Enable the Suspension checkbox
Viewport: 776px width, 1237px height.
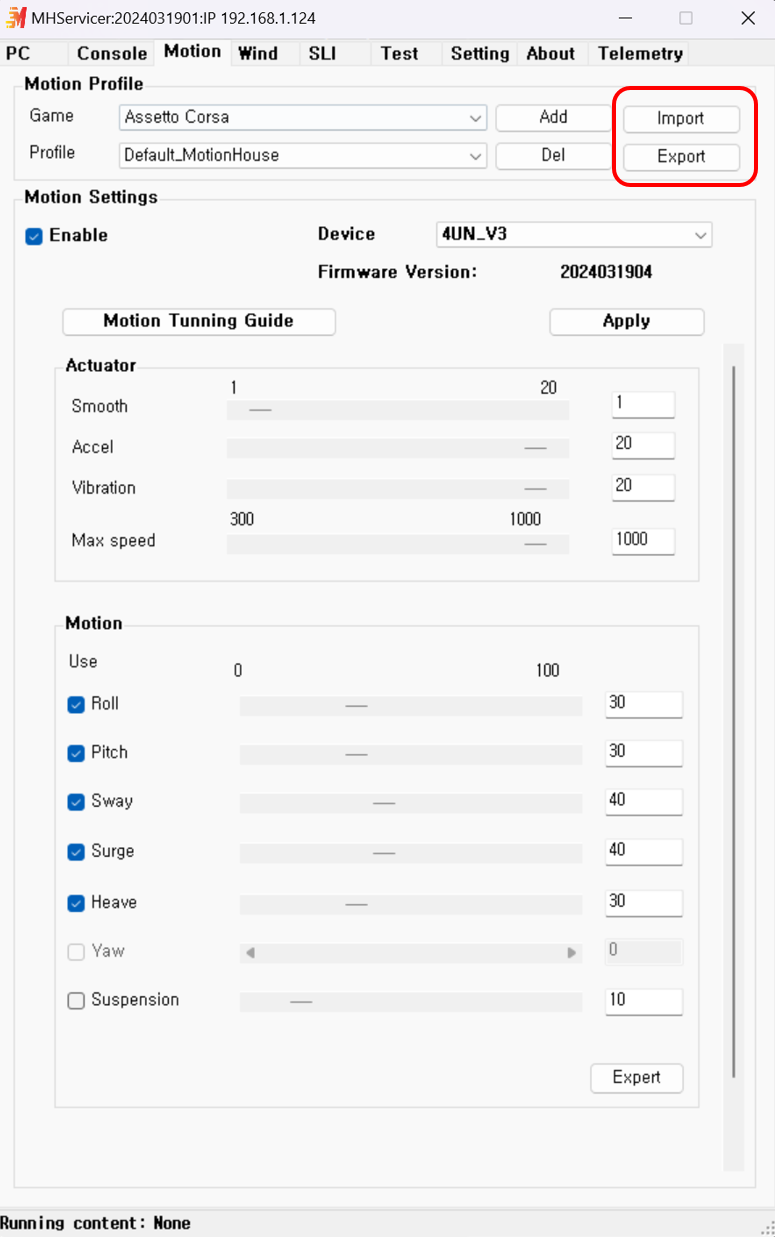pos(76,1001)
